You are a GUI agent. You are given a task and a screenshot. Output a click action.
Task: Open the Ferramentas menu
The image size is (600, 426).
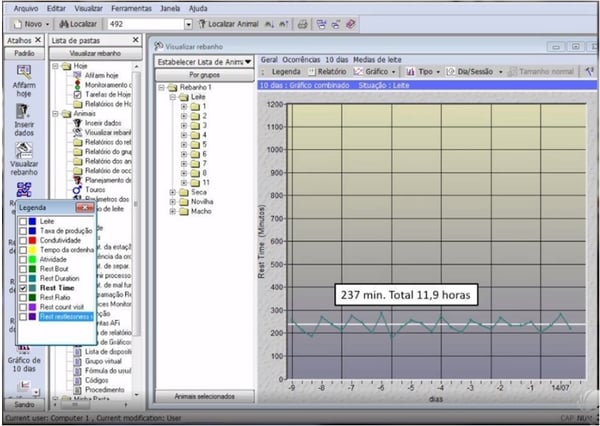tap(131, 8)
